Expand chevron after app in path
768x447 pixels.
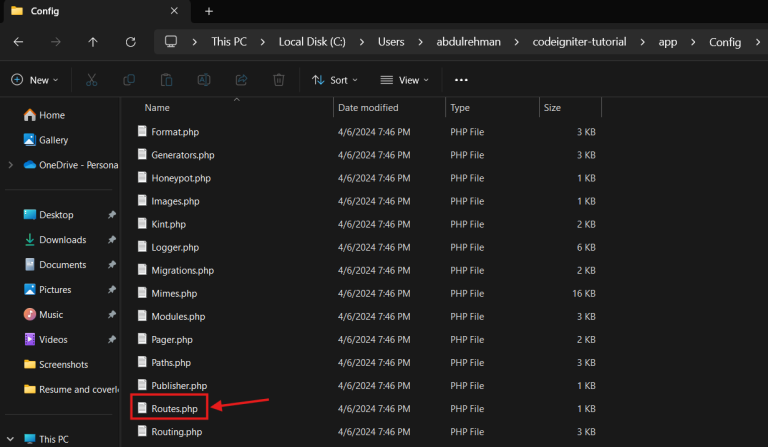click(693, 42)
